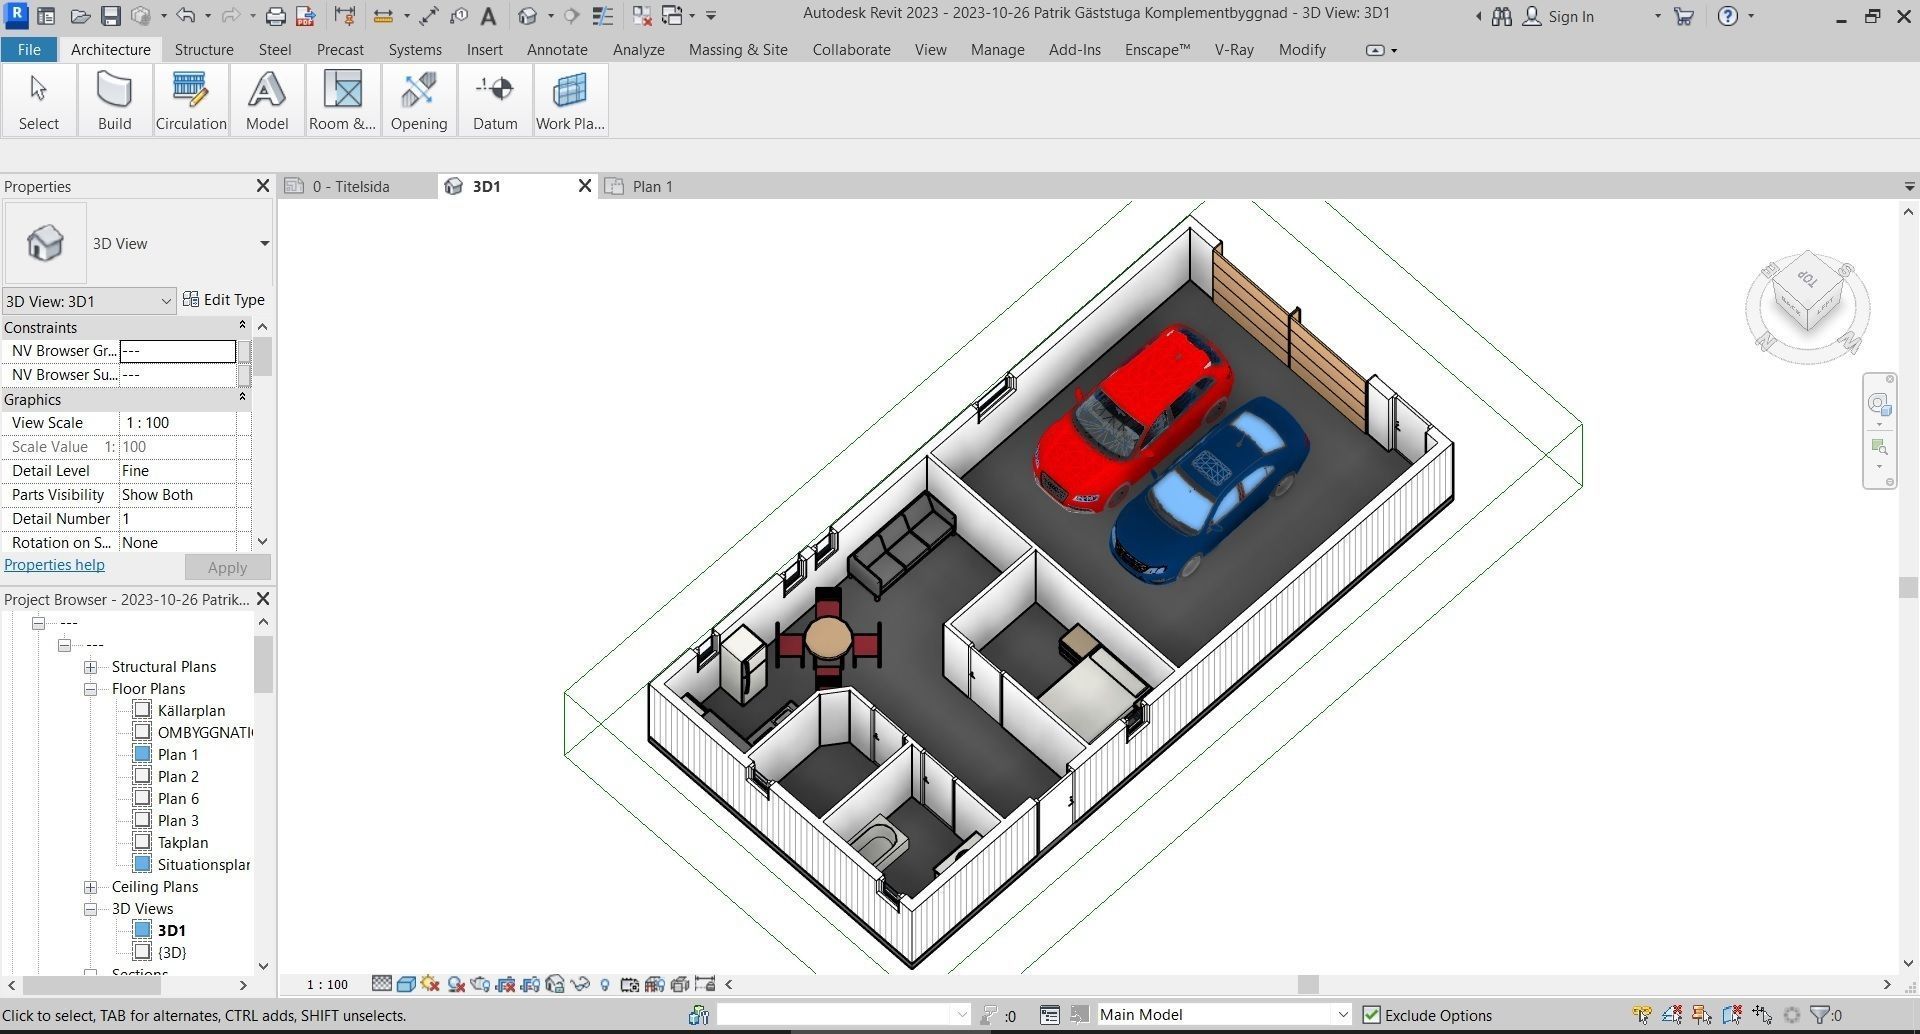The width and height of the screenshot is (1920, 1034).
Task: Open Temporary Hide/Isolate glasses icon
Action: (580, 984)
